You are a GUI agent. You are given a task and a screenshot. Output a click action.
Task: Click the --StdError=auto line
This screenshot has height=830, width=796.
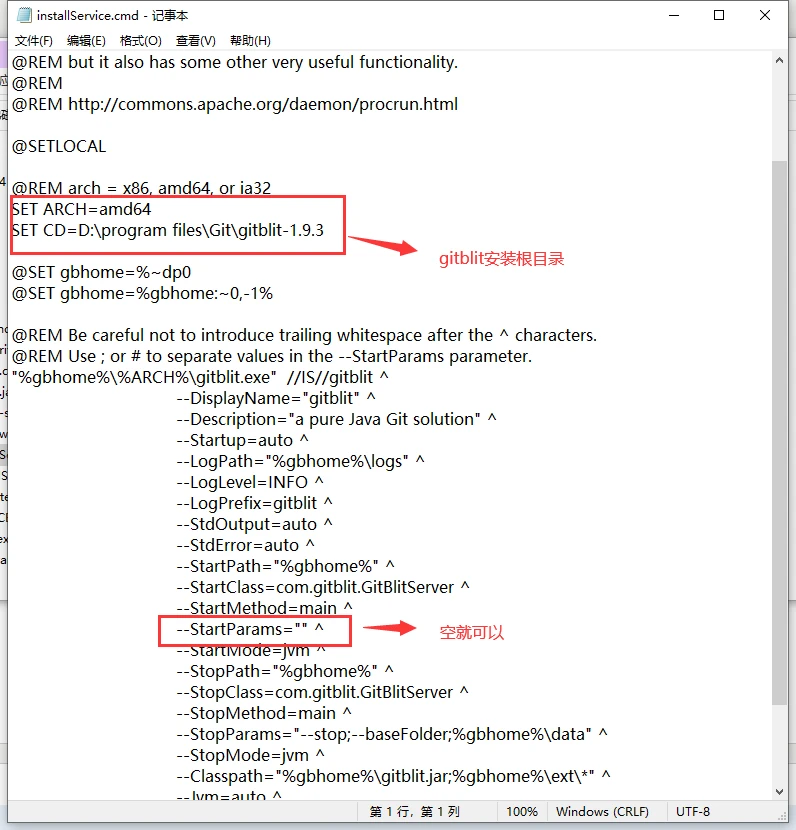pyautogui.click(x=246, y=545)
